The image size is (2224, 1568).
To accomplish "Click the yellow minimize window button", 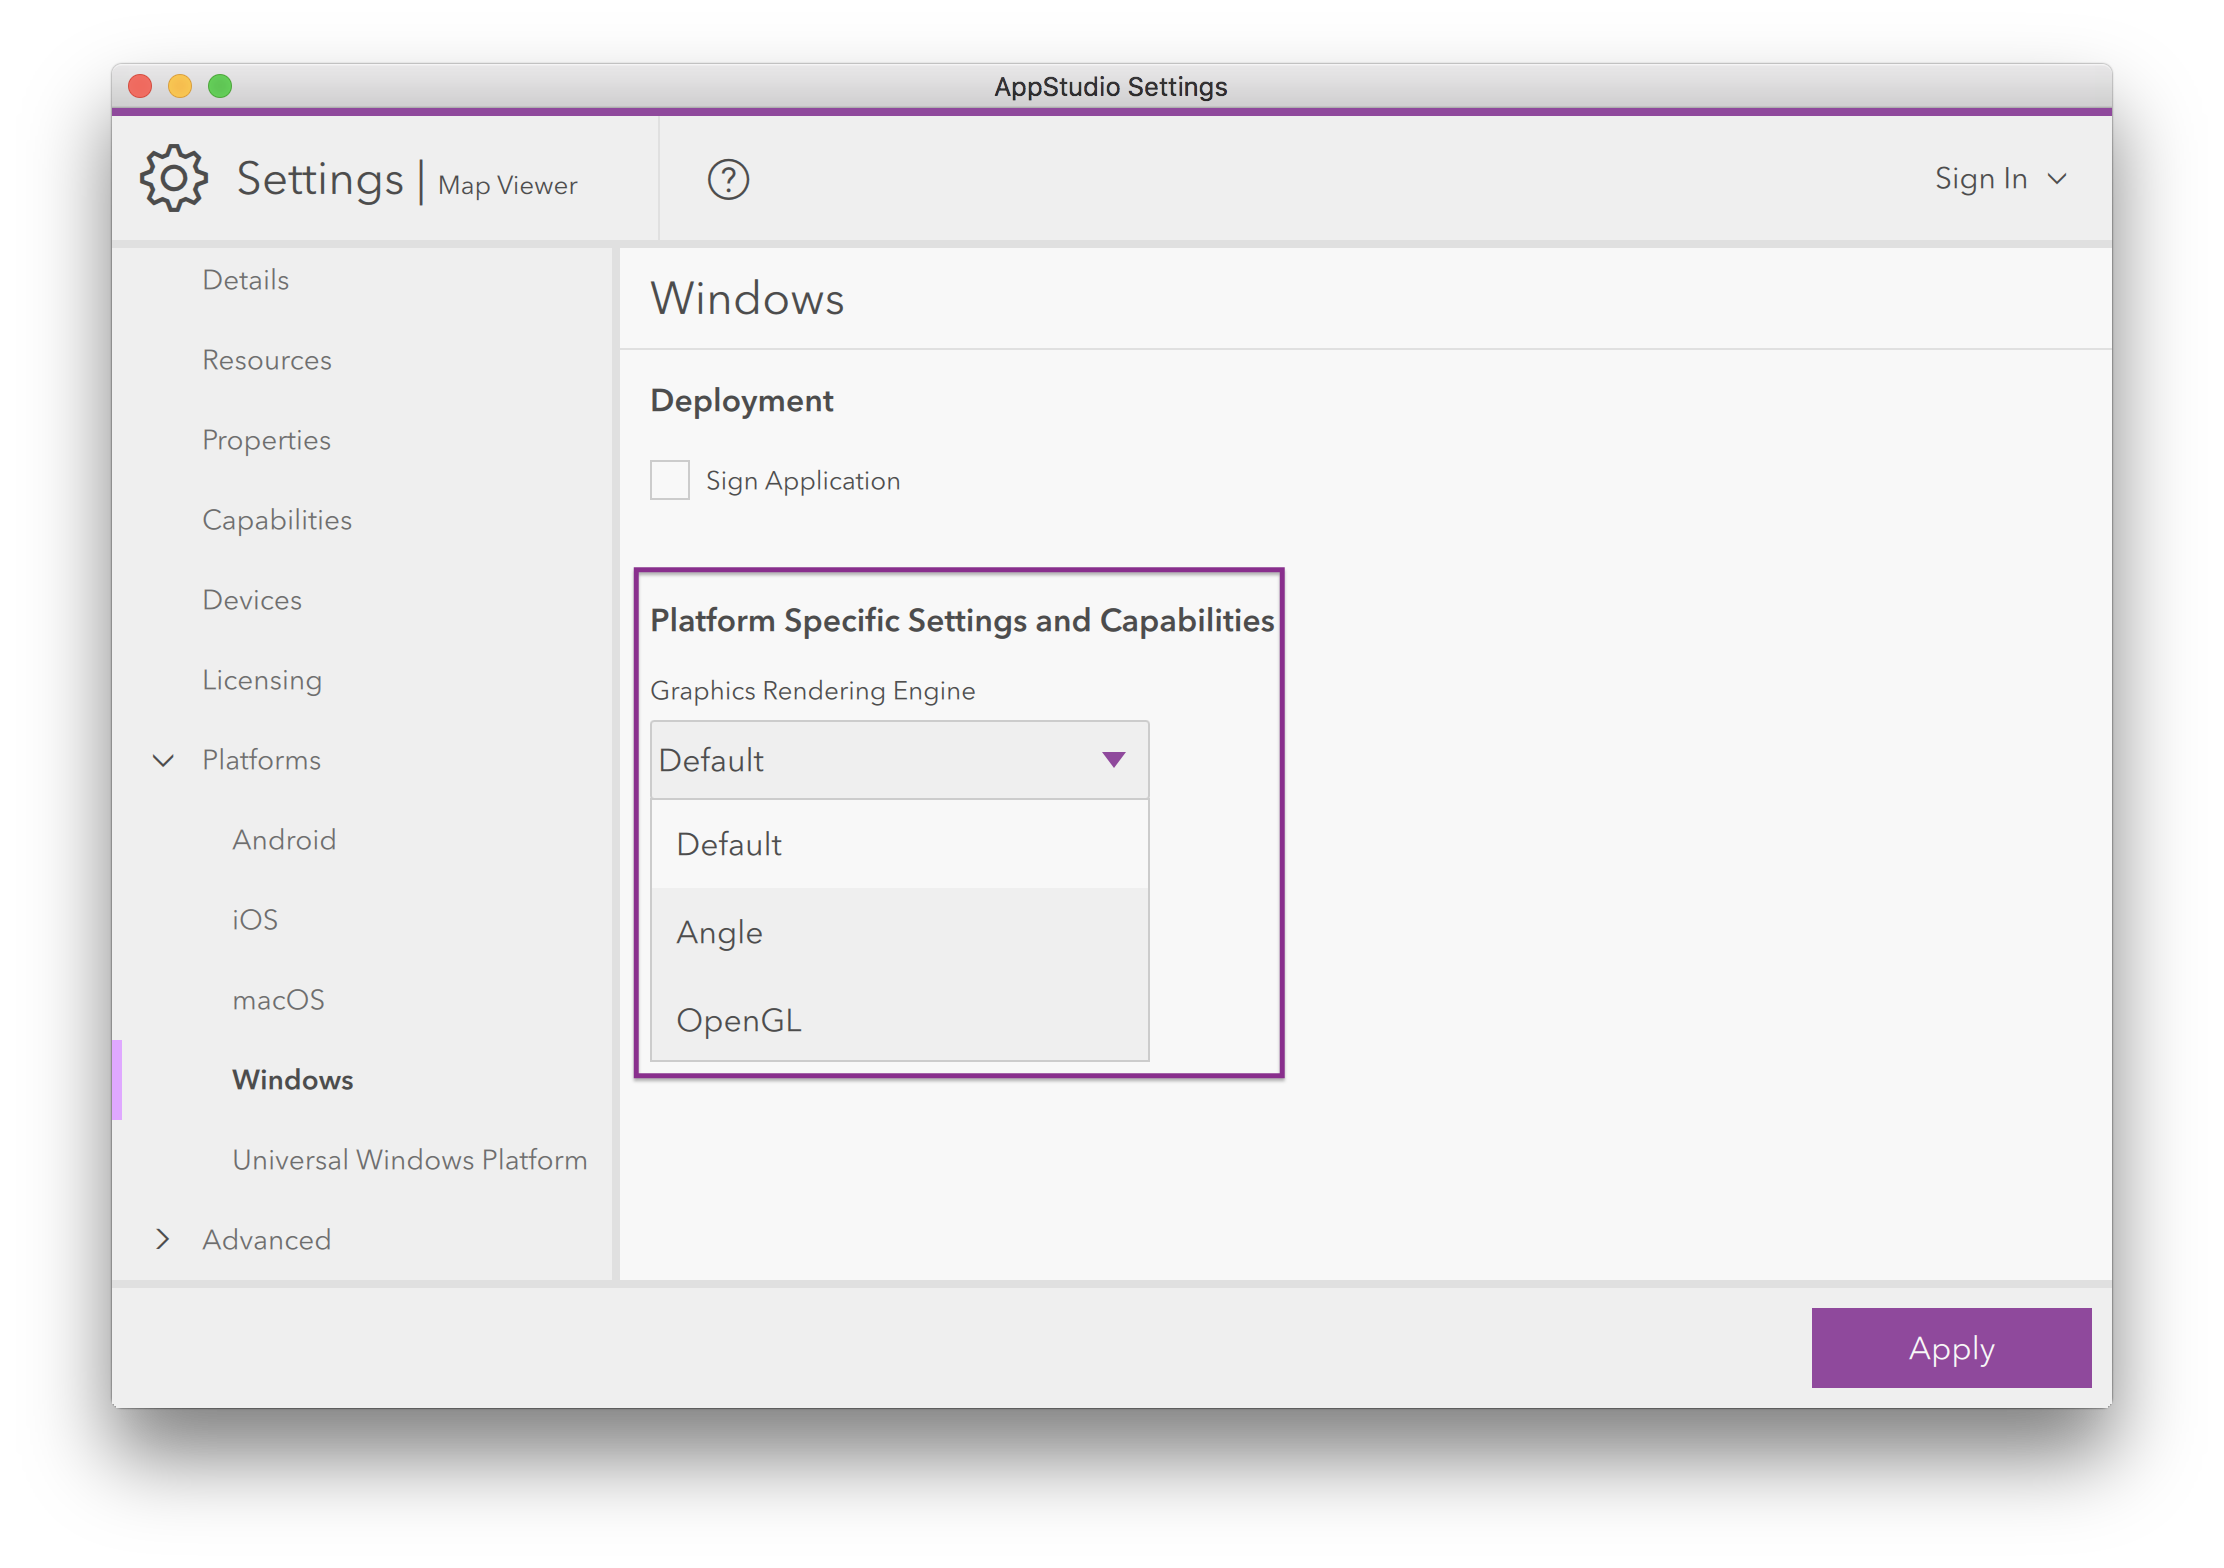I will 180,87.
